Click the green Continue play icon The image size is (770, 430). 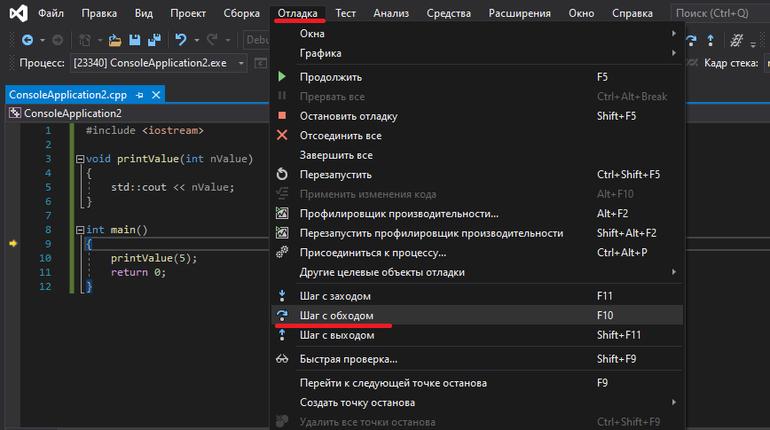[x=282, y=77]
